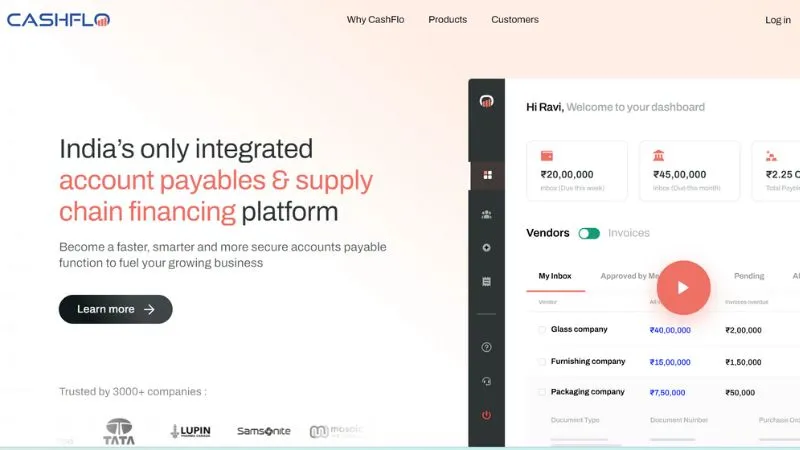Click the ₹50,000 overdue value
The height and width of the screenshot is (450, 800).
click(x=740, y=392)
